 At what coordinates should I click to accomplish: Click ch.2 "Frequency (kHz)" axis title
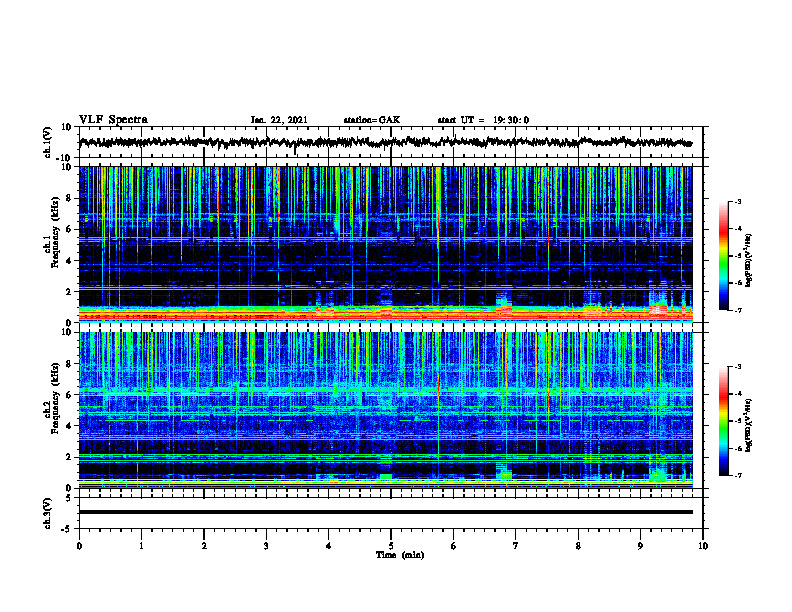(x=55, y=398)
